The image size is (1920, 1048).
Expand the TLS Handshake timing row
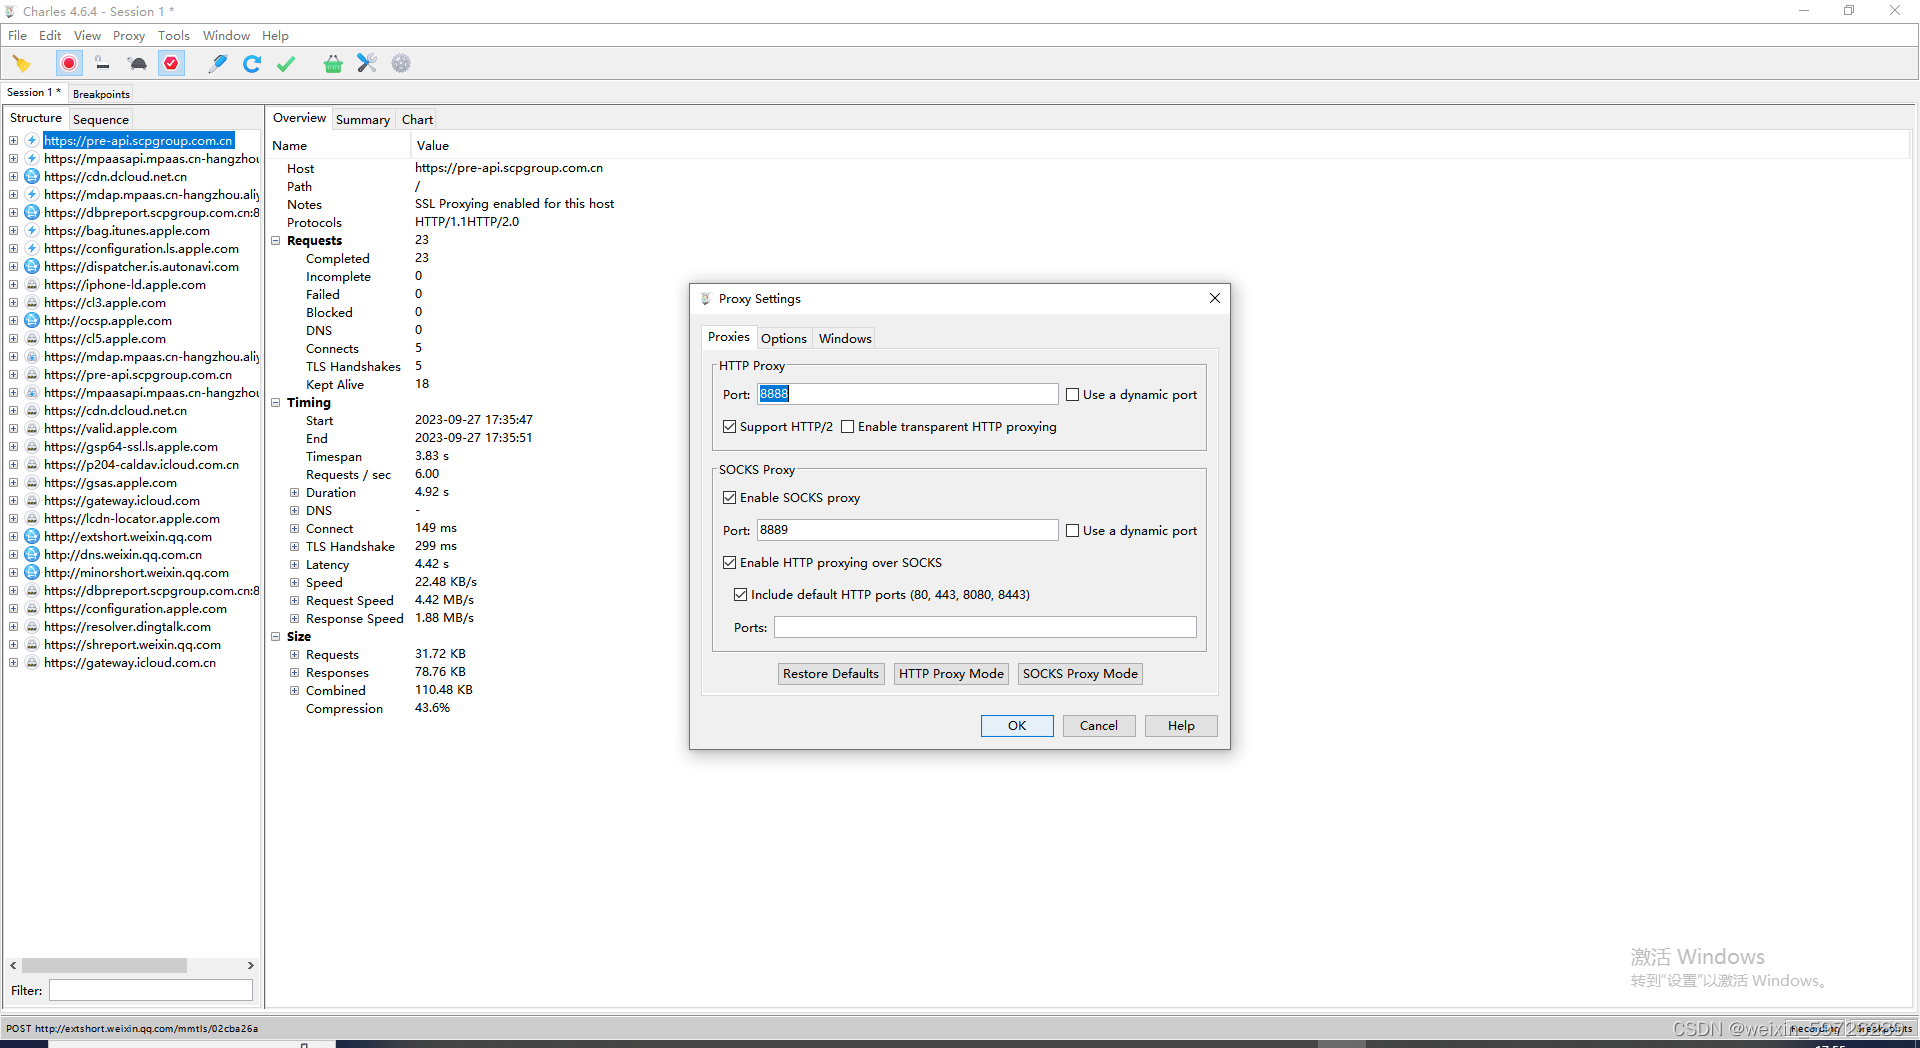295,547
